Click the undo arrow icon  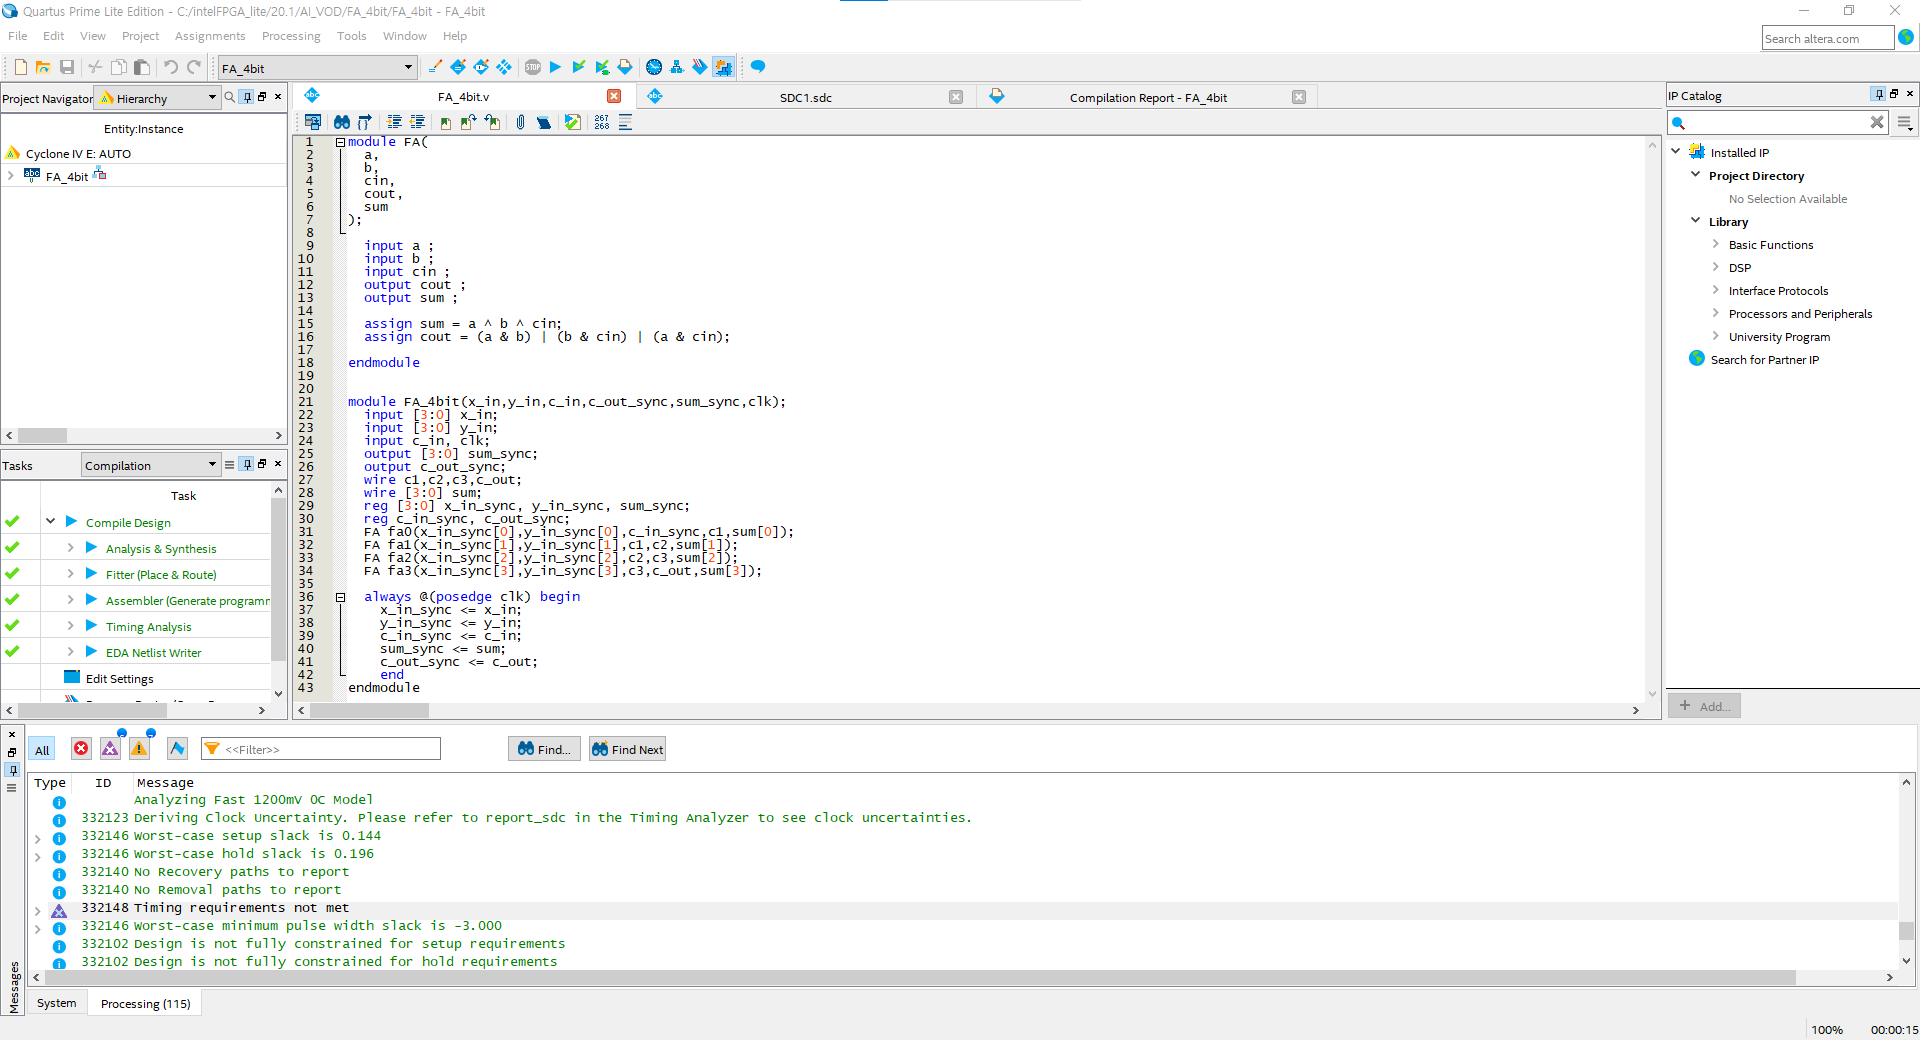[171, 67]
